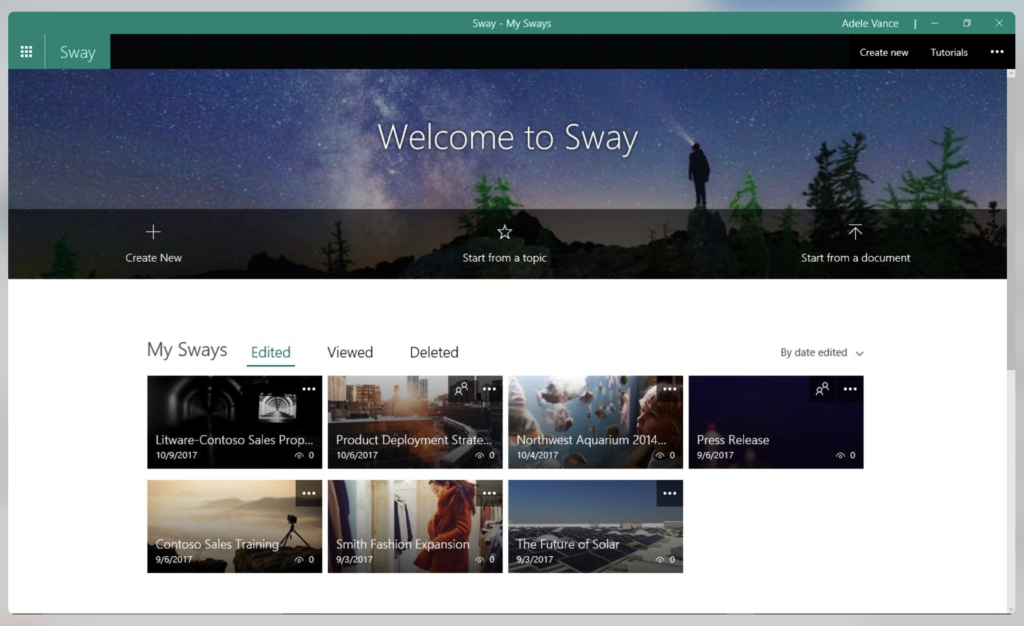The height and width of the screenshot is (626, 1024).
Task: Open options menu on Contoso Sales Training card
Action: pos(309,493)
